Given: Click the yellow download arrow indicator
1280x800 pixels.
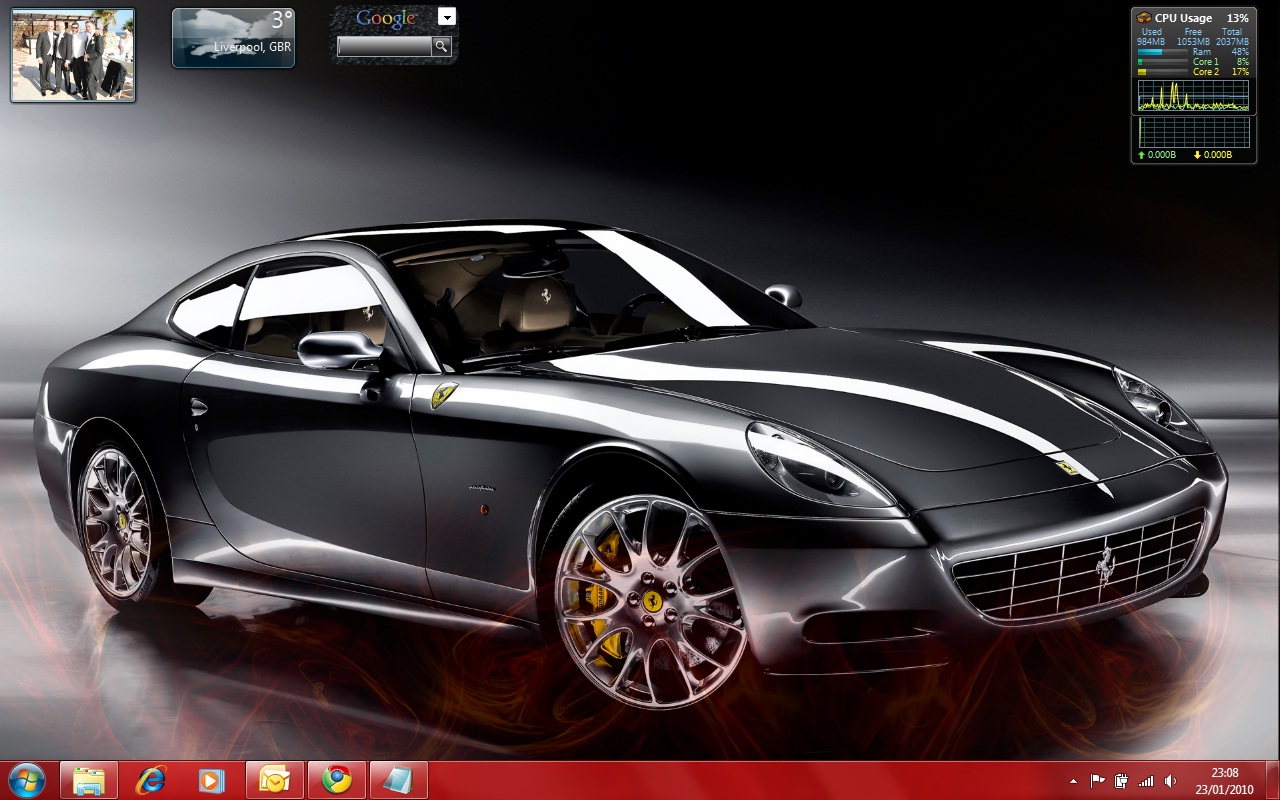Looking at the screenshot, I should (x=1197, y=155).
